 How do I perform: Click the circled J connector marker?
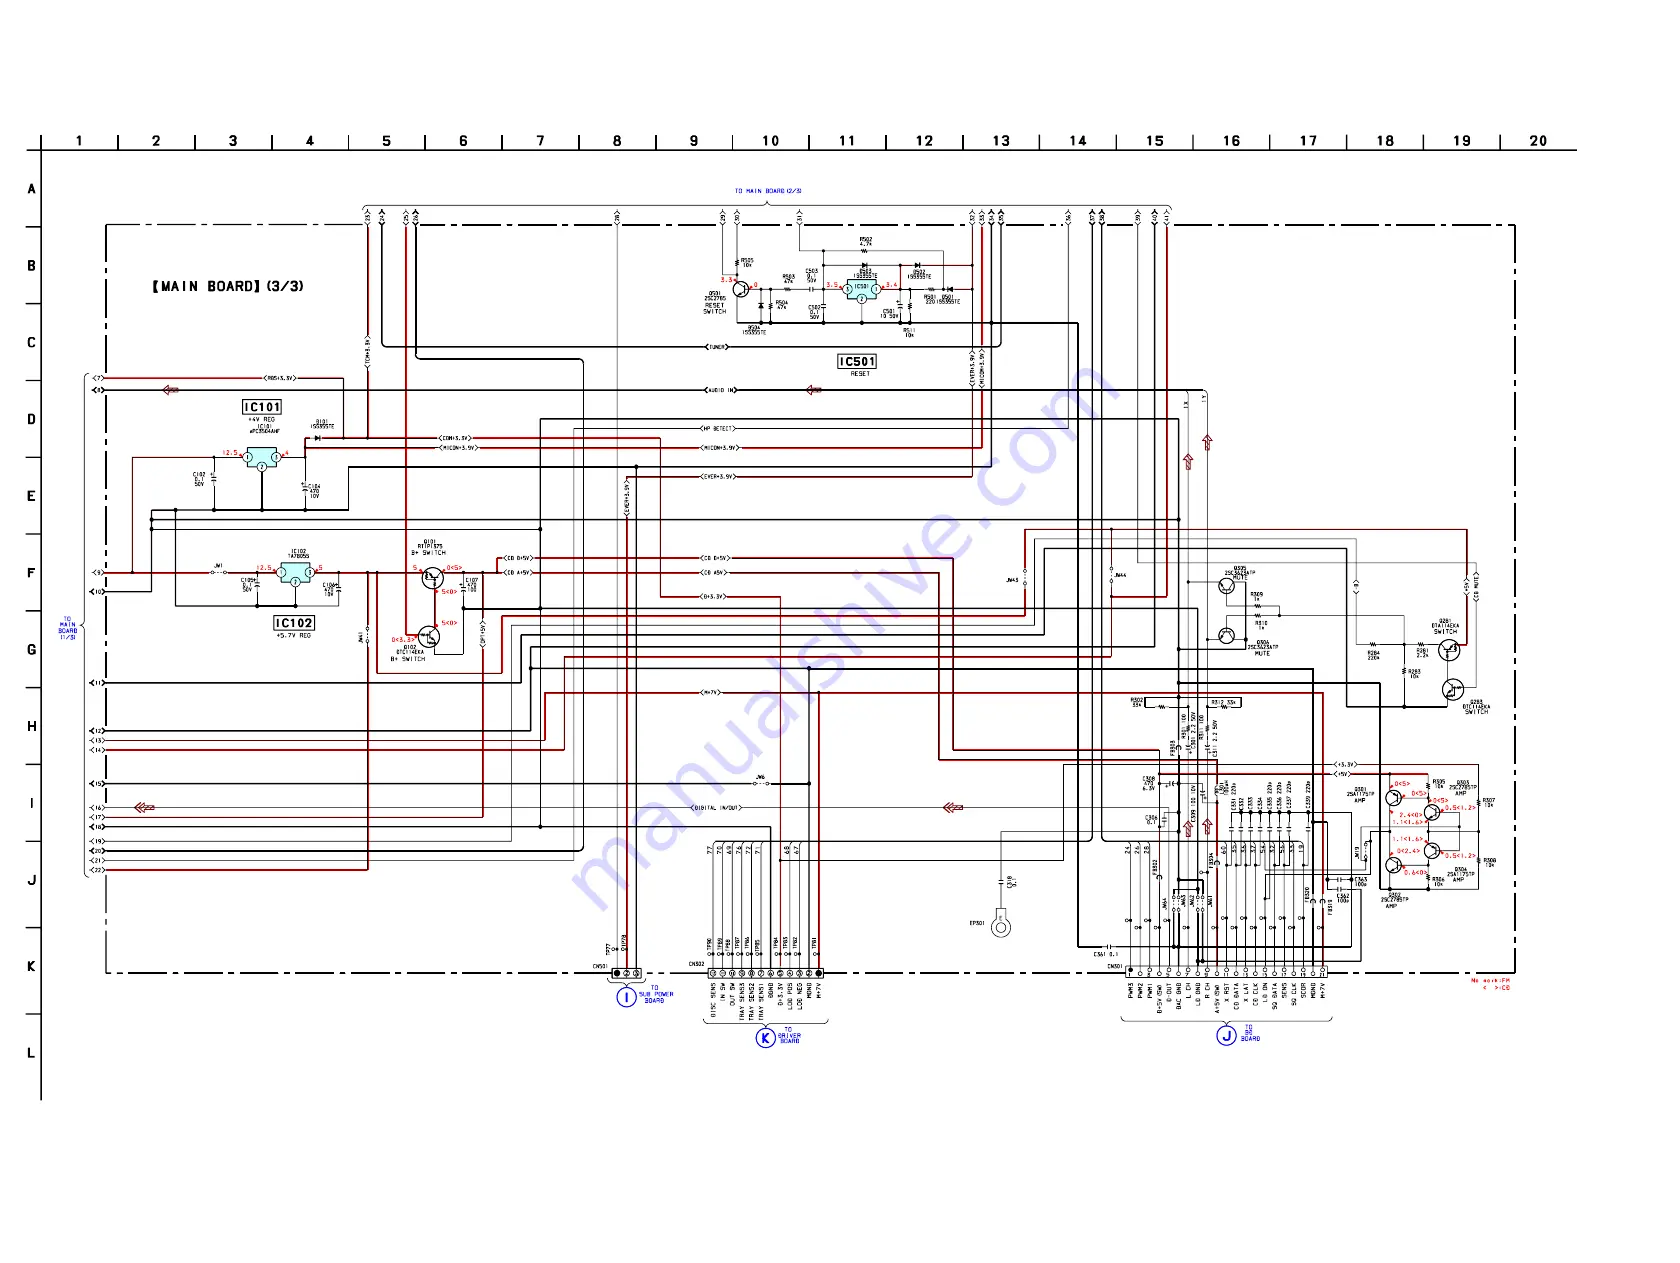click(x=1226, y=1035)
